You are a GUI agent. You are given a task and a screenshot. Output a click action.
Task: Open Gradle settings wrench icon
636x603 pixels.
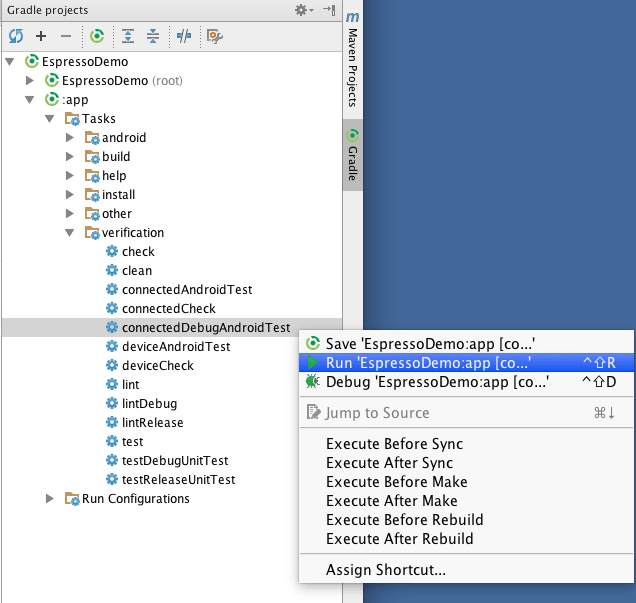point(215,36)
